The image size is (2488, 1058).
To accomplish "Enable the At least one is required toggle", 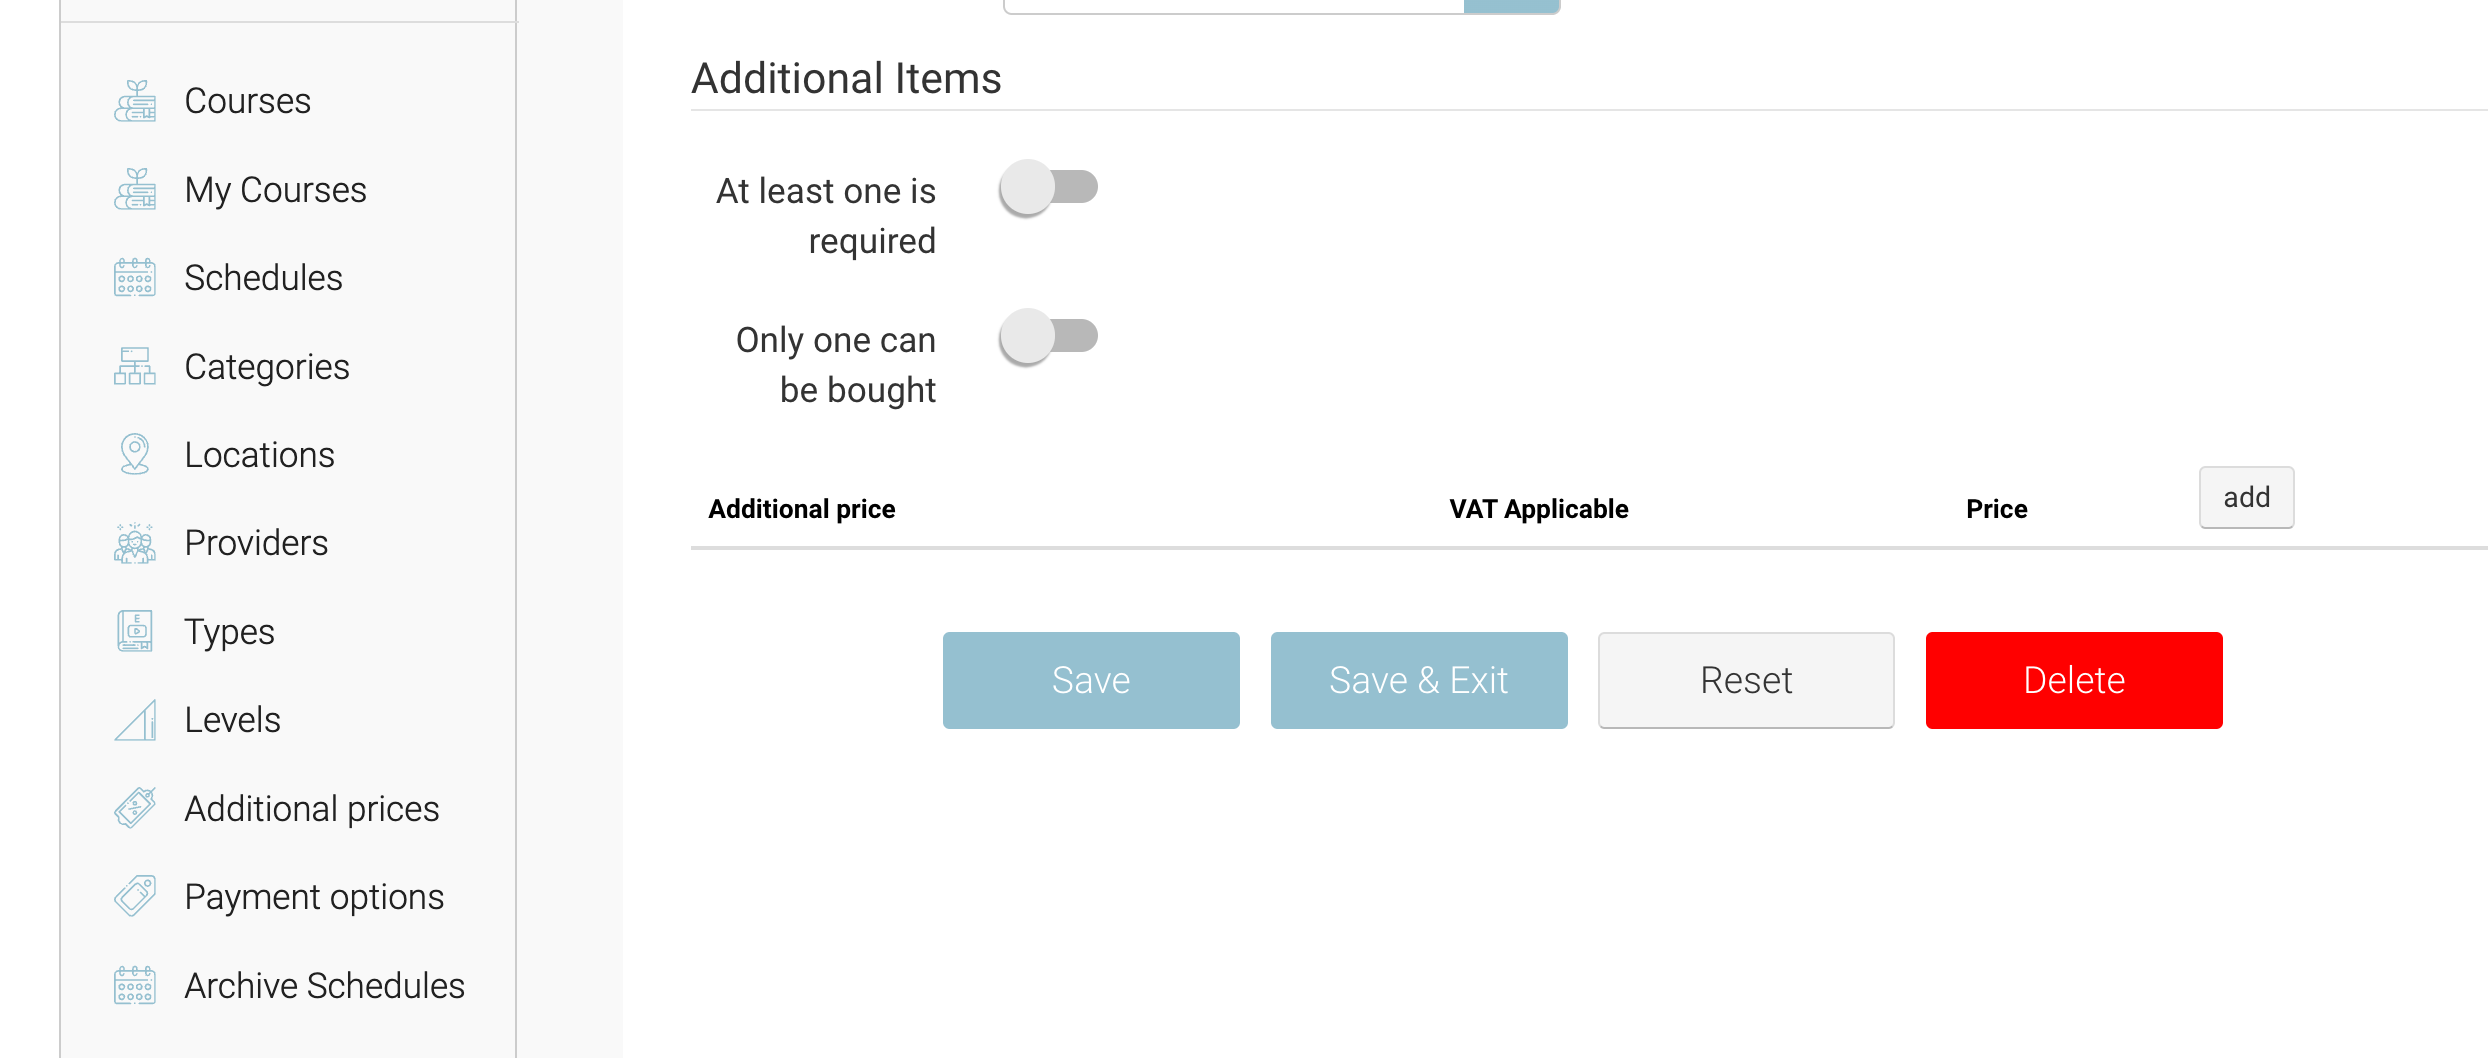I will (x=1049, y=187).
